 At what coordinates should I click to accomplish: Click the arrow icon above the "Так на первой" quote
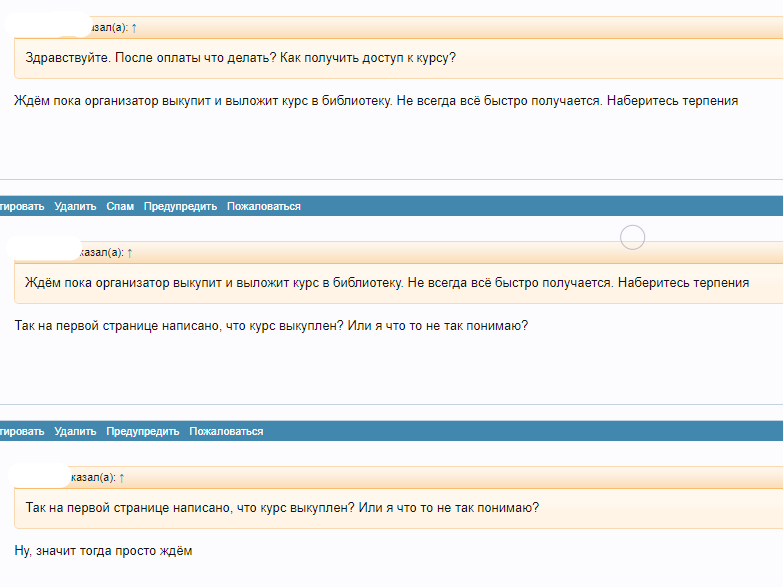[x=122, y=477]
